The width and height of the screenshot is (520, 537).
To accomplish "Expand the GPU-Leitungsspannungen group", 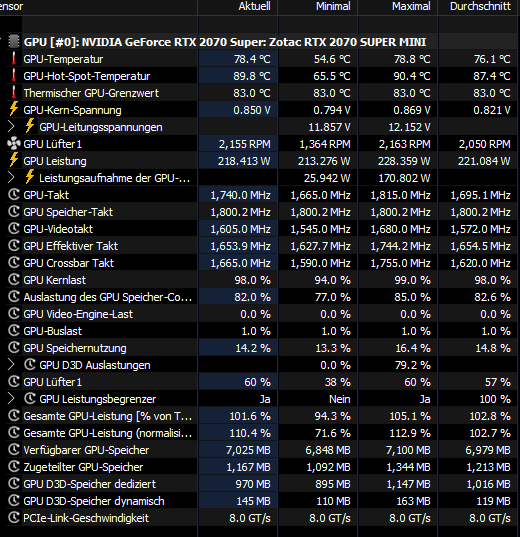I will tap(11, 127).
